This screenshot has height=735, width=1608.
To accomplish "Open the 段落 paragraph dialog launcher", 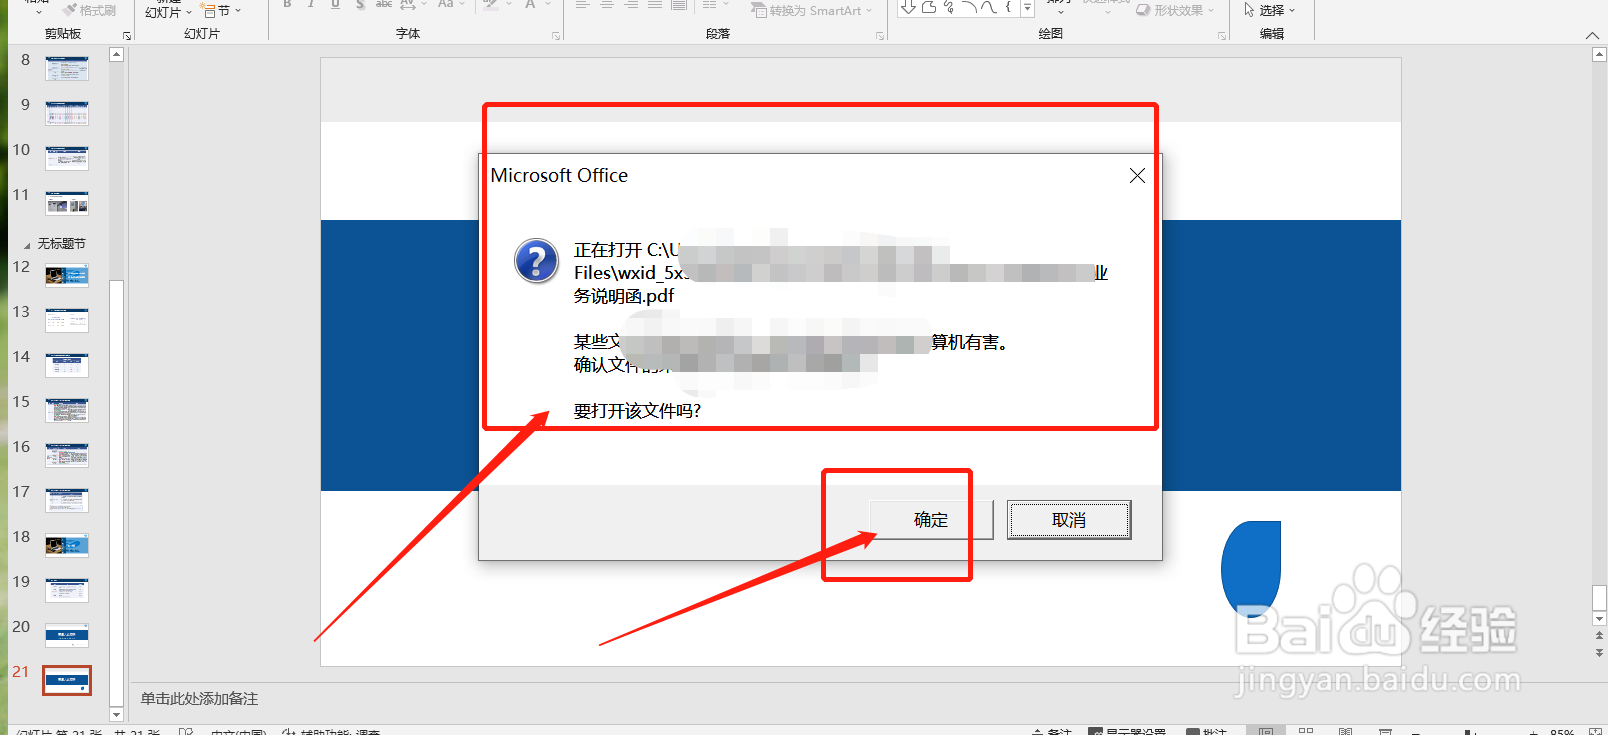I will [880, 35].
